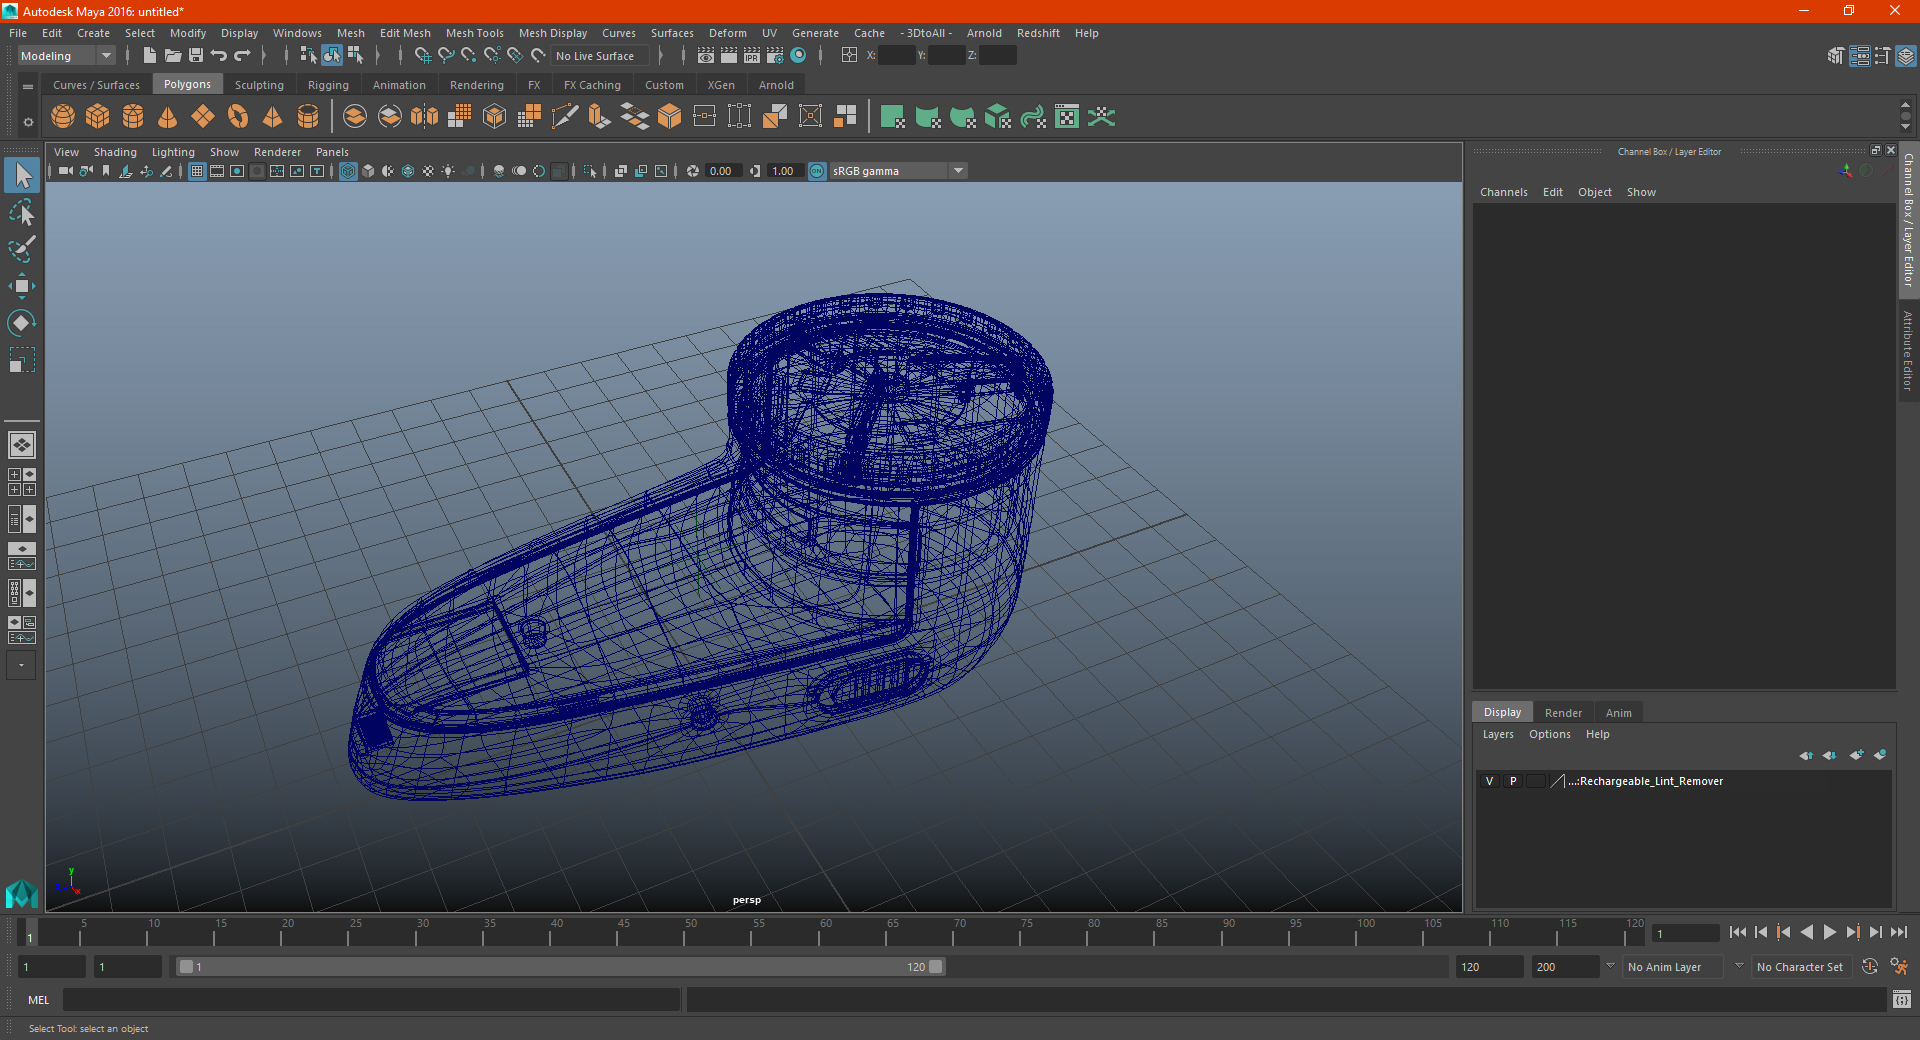
Task: Open the shelf settings gear menu
Action: point(28,122)
